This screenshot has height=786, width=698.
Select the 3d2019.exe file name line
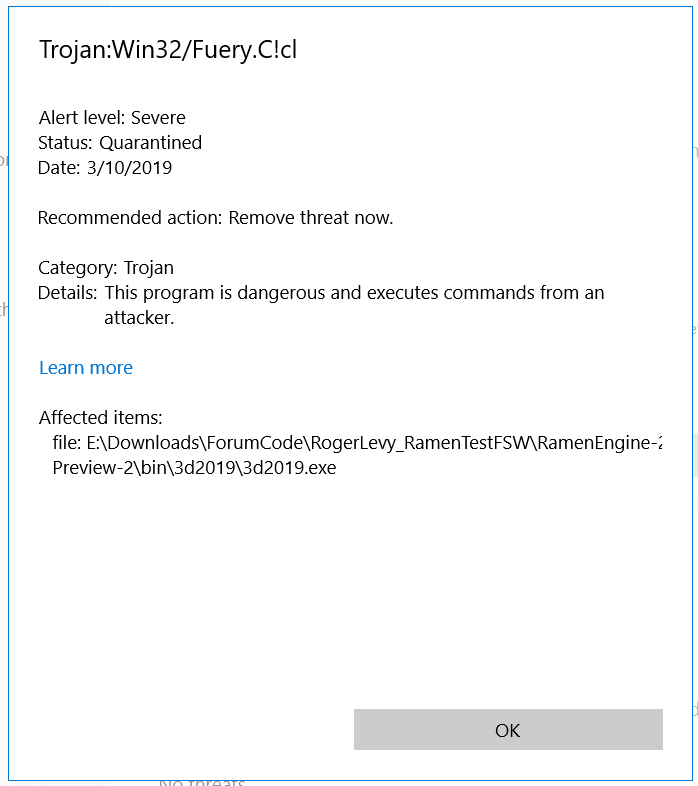click(194, 468)
